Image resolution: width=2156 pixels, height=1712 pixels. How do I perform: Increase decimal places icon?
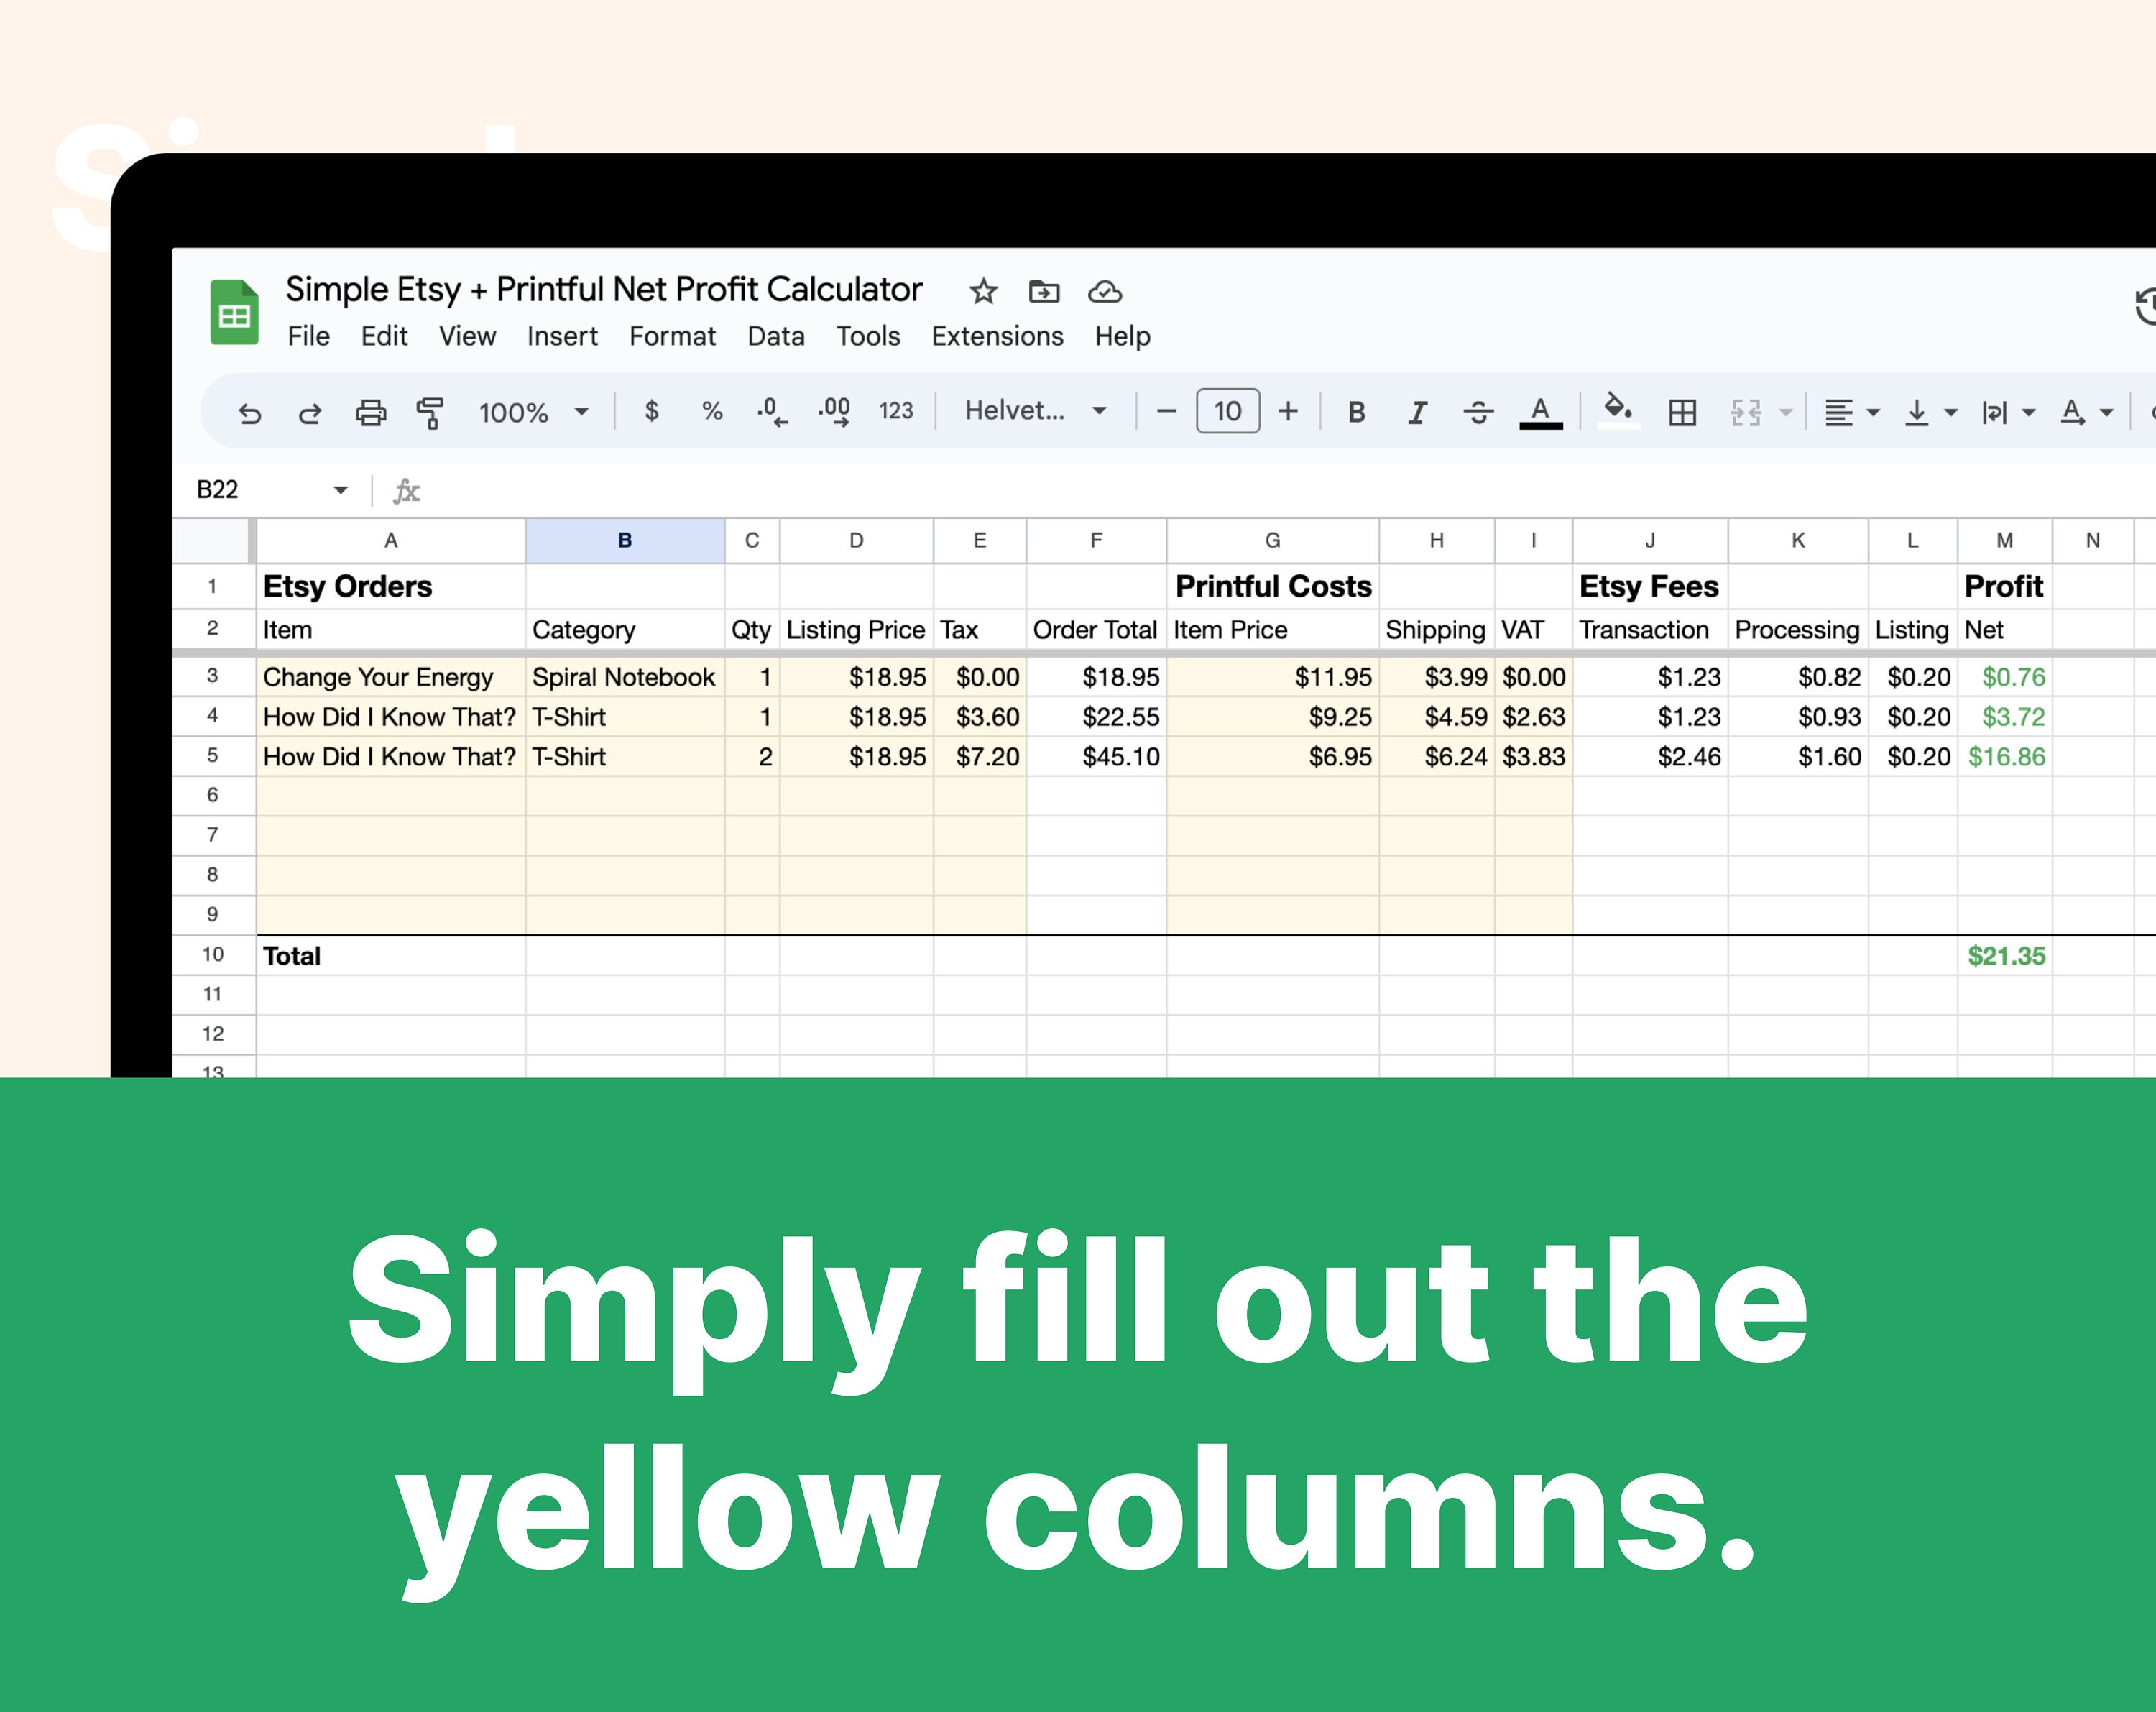834,411
